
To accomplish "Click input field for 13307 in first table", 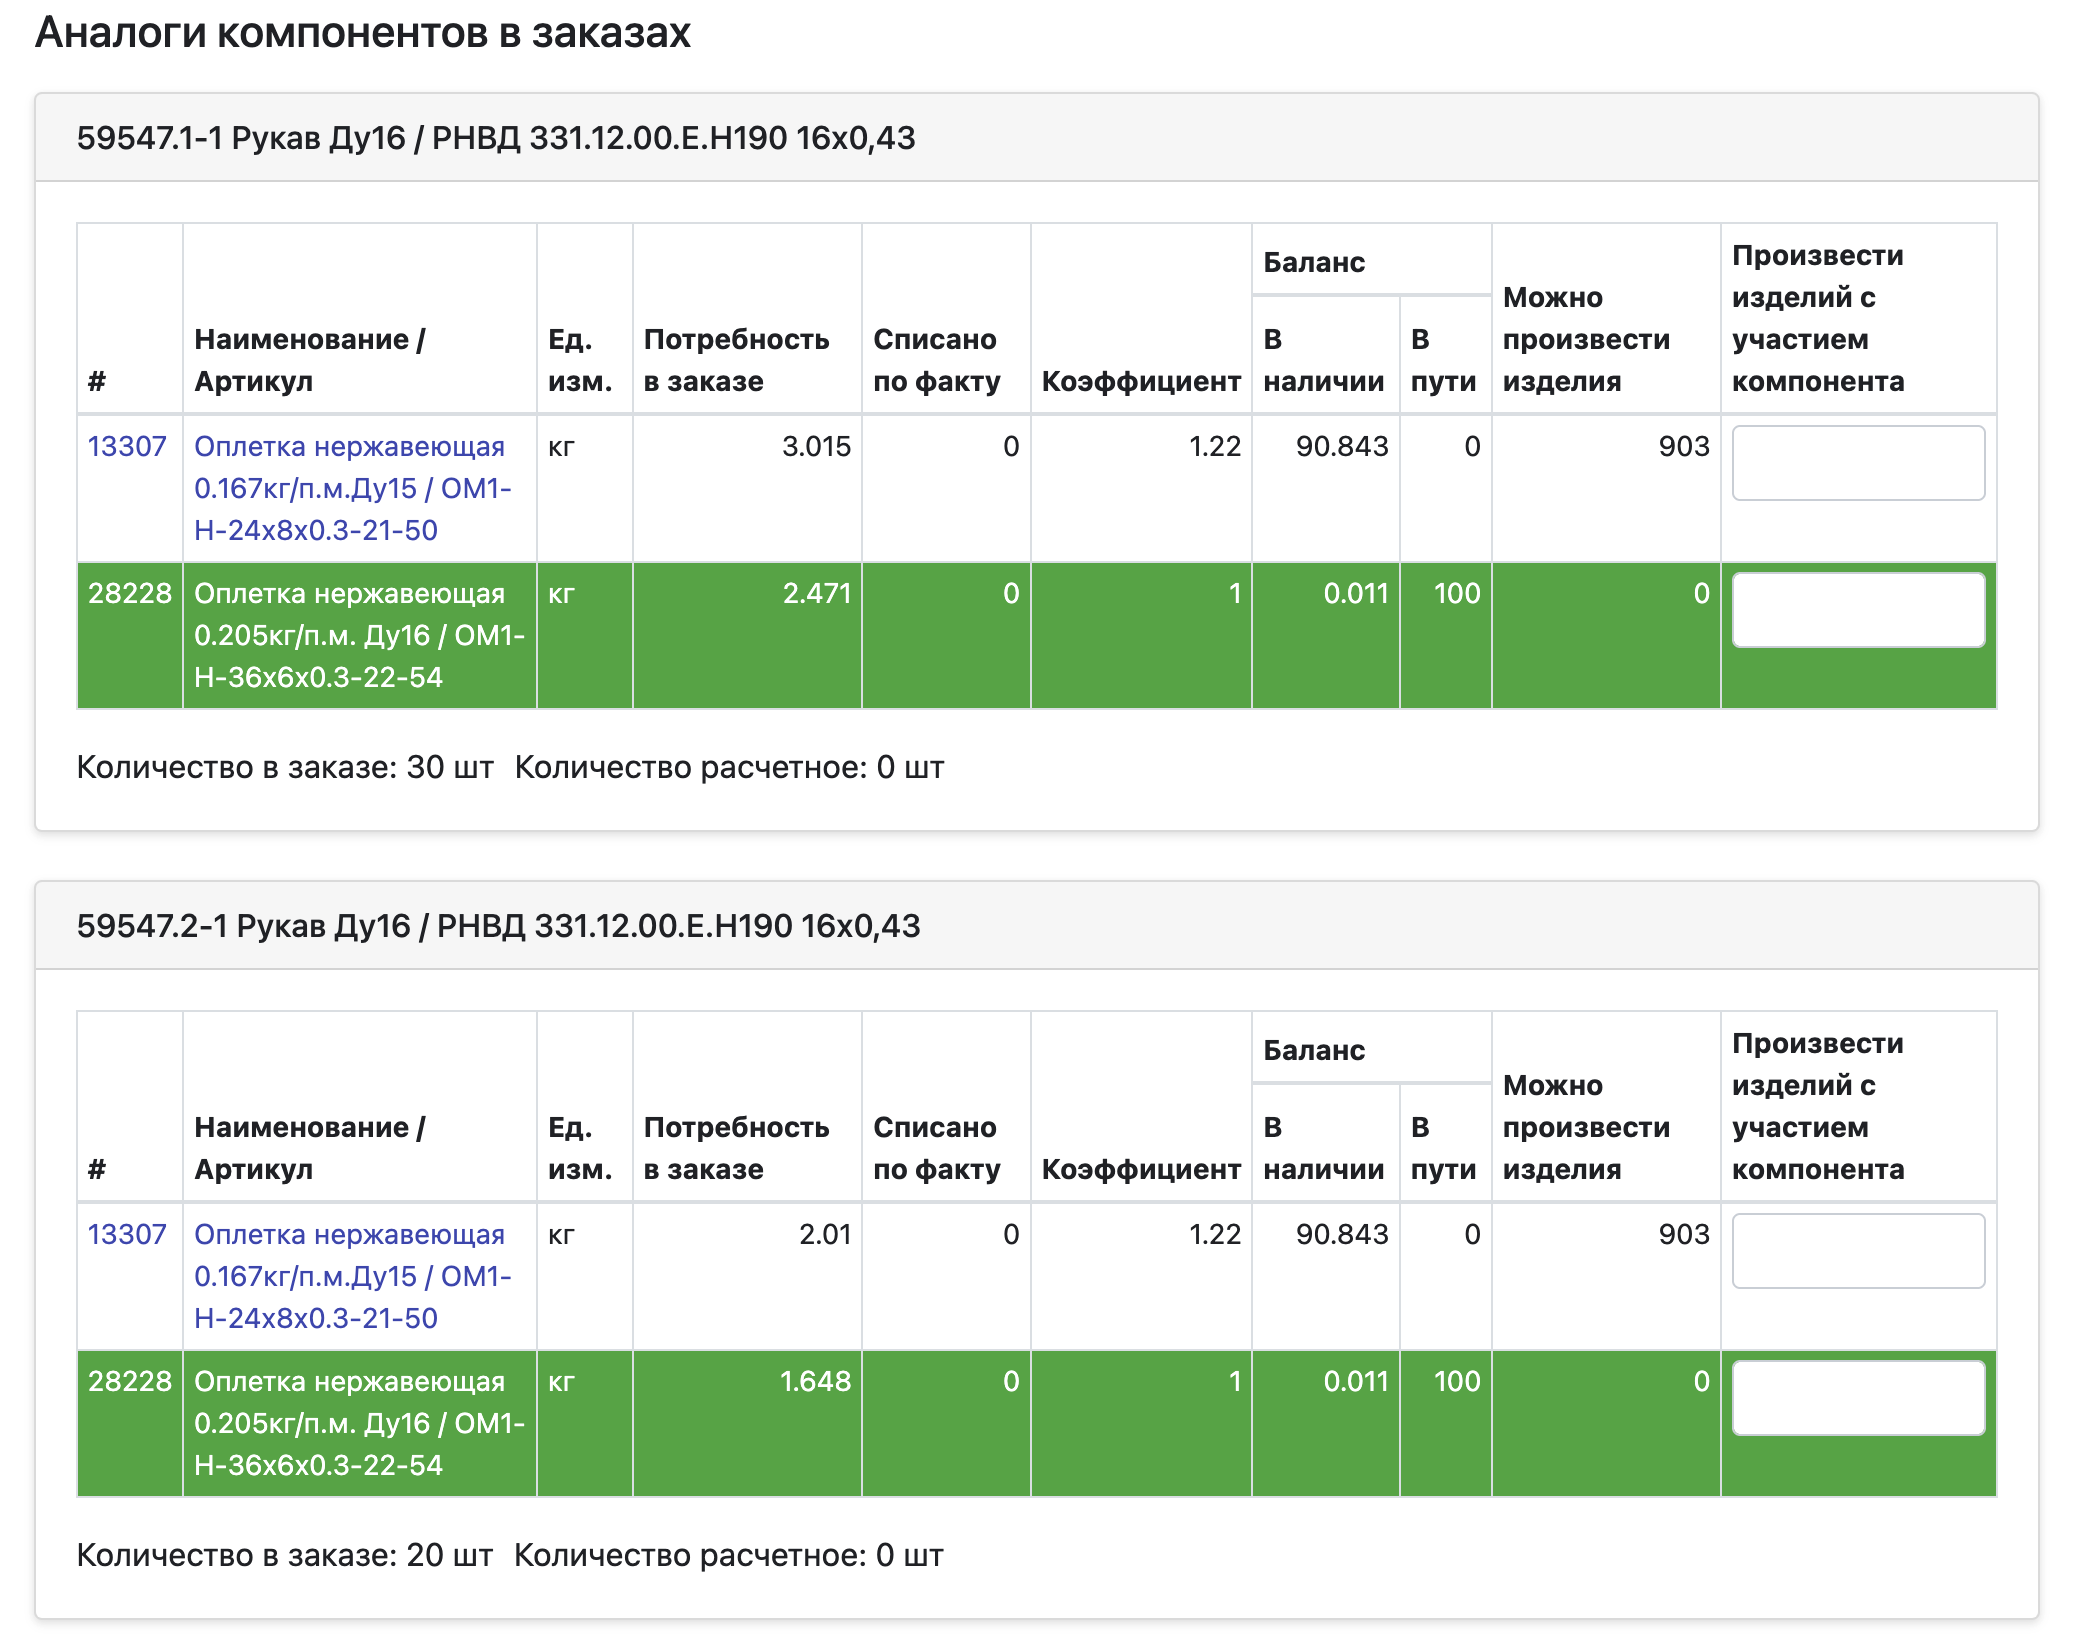I will (x=1857, y=463).
